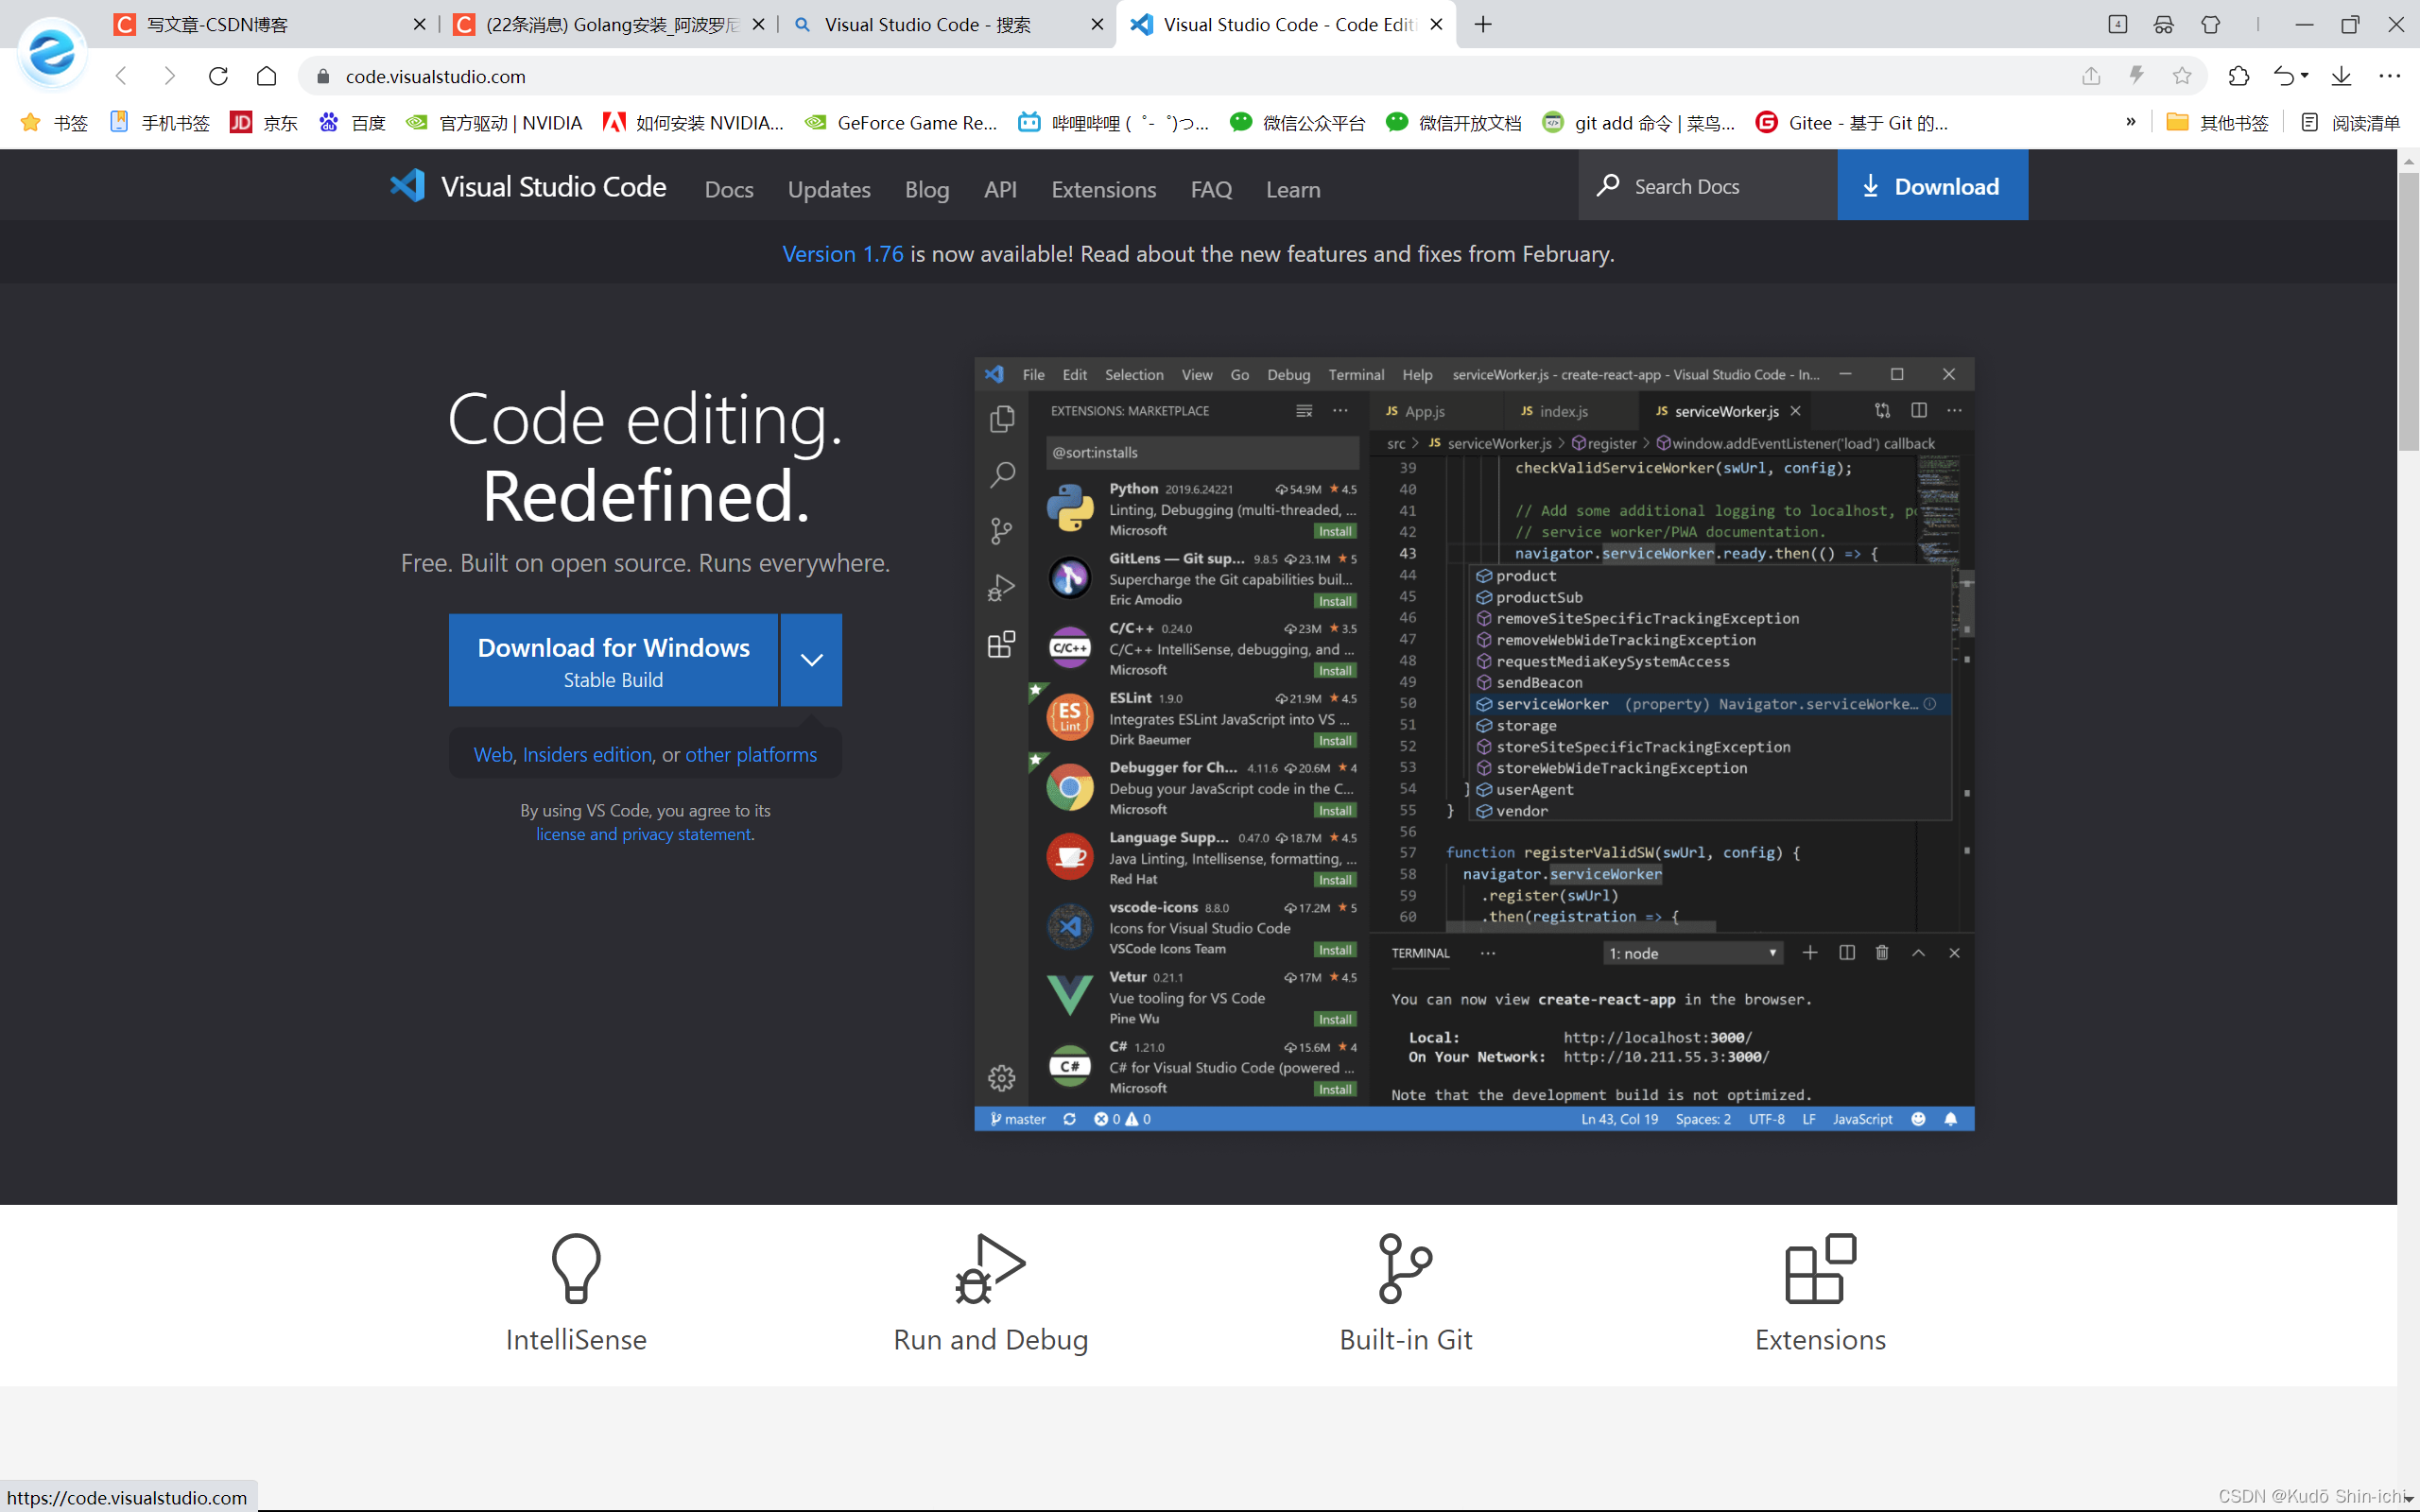
Task: Go to the browser home icon
Action: click(x=266, y=76)
